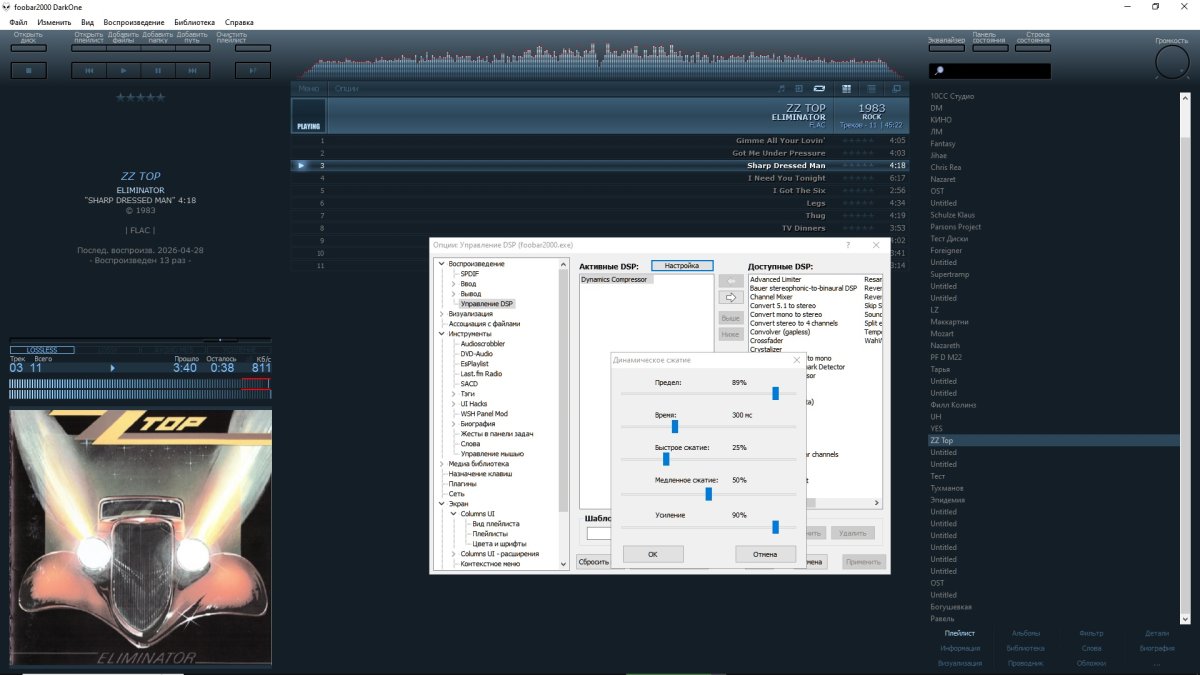This screenshot has width=1200, height=675.
Task: Skip to next track icon
Action: tap(191, 71)
